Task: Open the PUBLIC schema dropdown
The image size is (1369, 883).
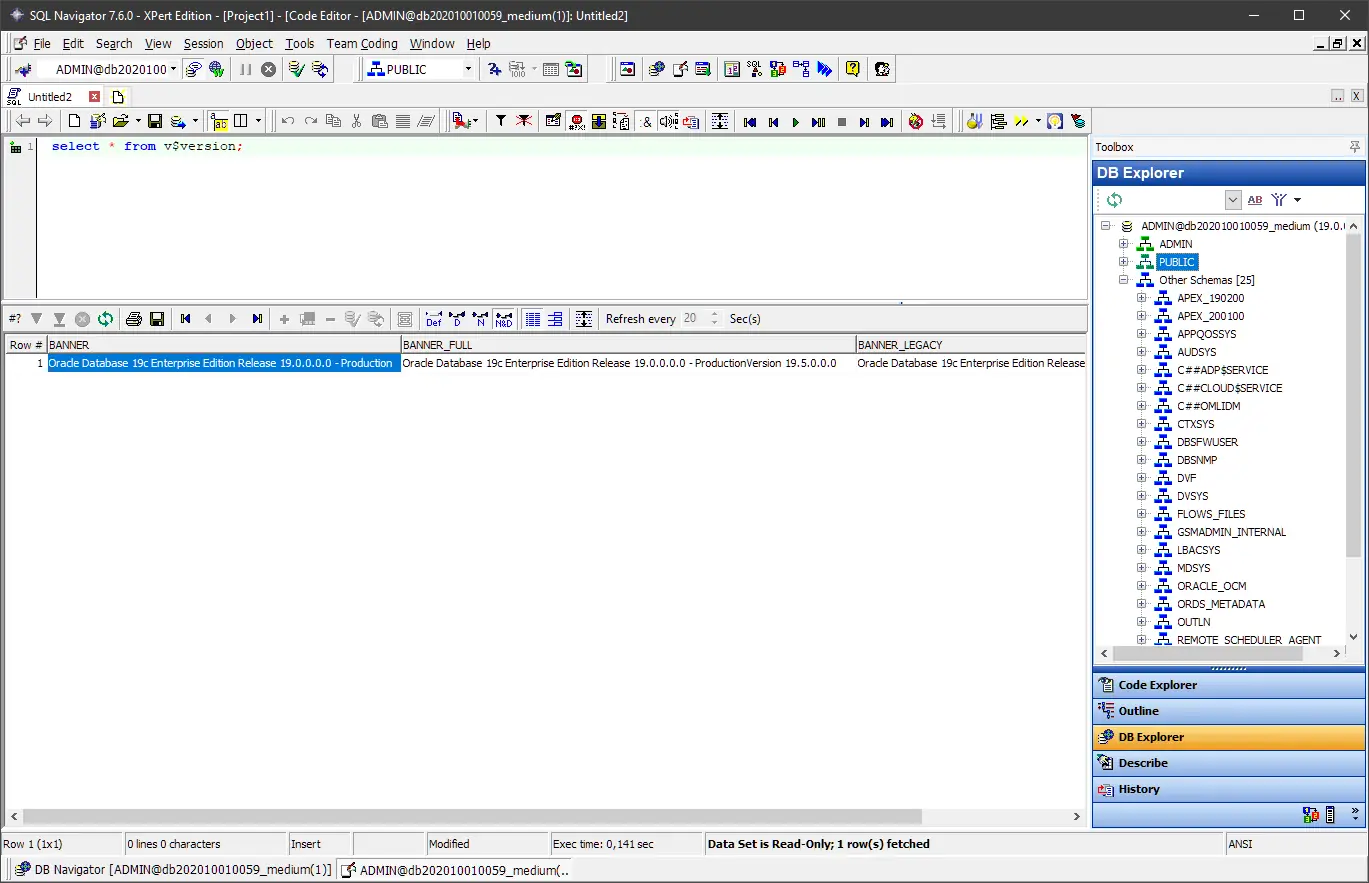Action: [468, 69]
